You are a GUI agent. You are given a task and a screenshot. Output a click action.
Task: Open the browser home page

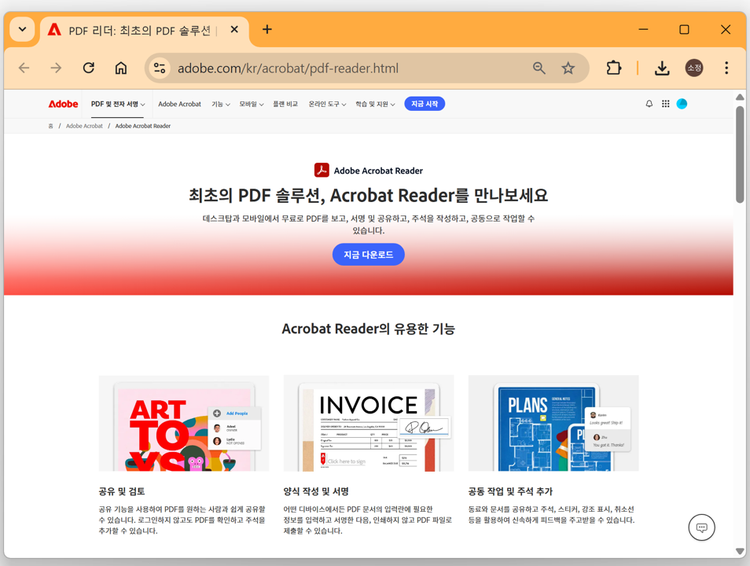click(x=121, y=68)
